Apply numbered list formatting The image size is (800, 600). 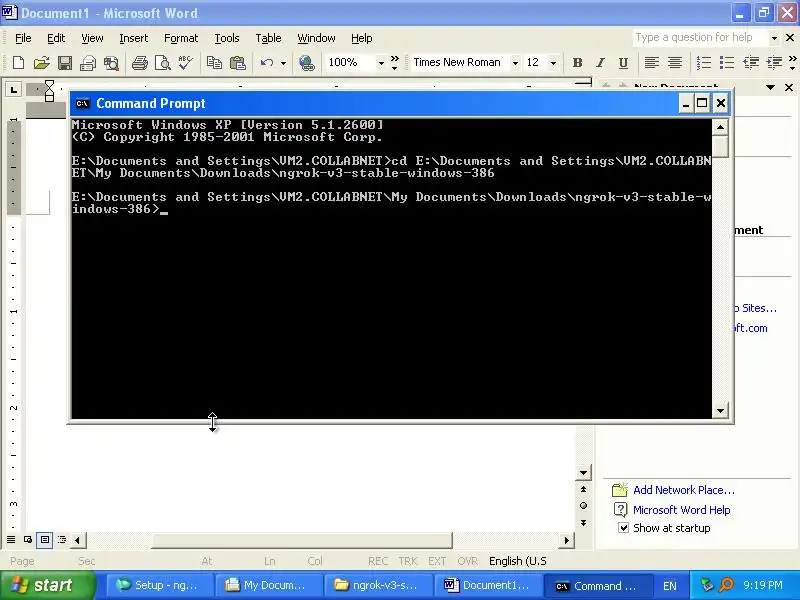click(704, 63)
